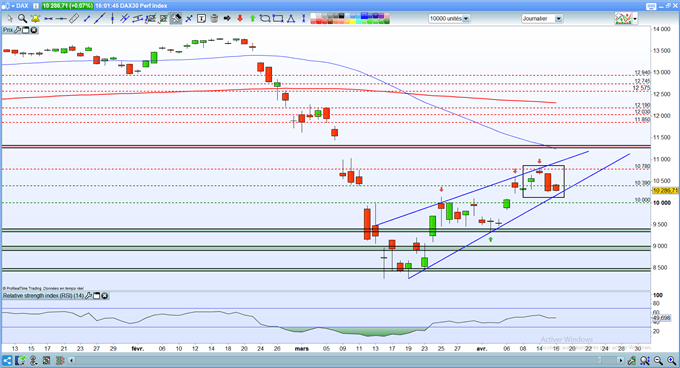Image resolution: width=680 pixels, height=368 pixels.
Task: Select the rectangle drawing tool
Action: (278, 19)
